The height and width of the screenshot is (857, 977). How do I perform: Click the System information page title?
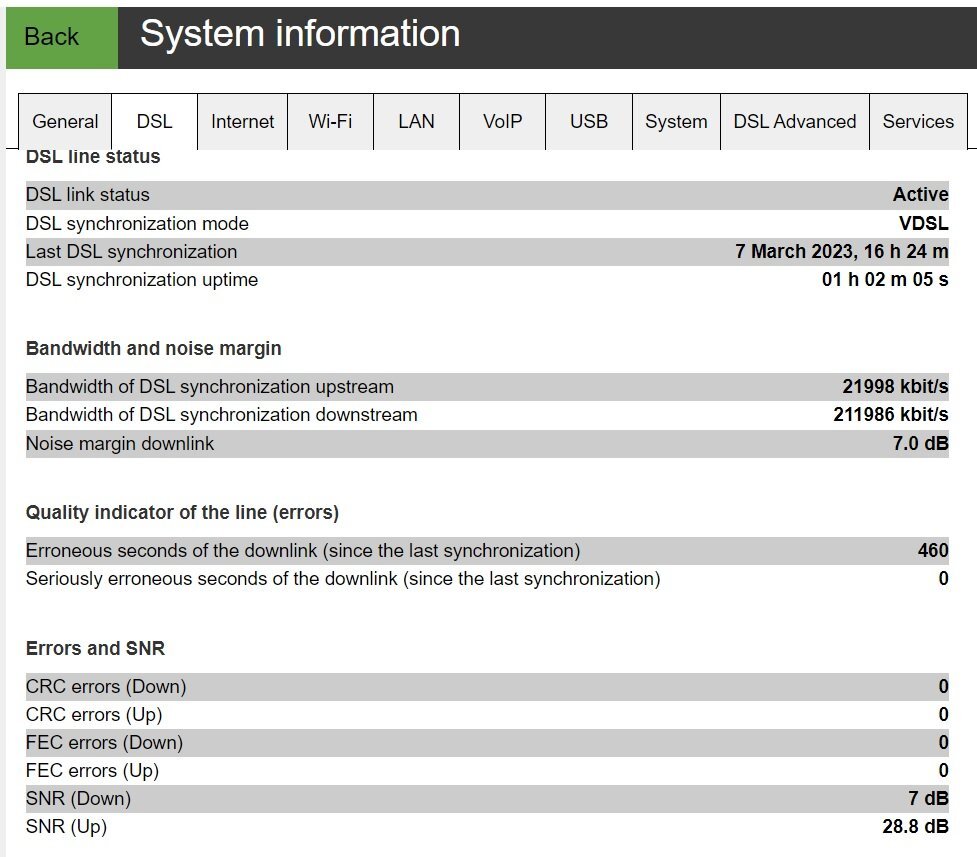pyautogui.click(x=300, y=34)
